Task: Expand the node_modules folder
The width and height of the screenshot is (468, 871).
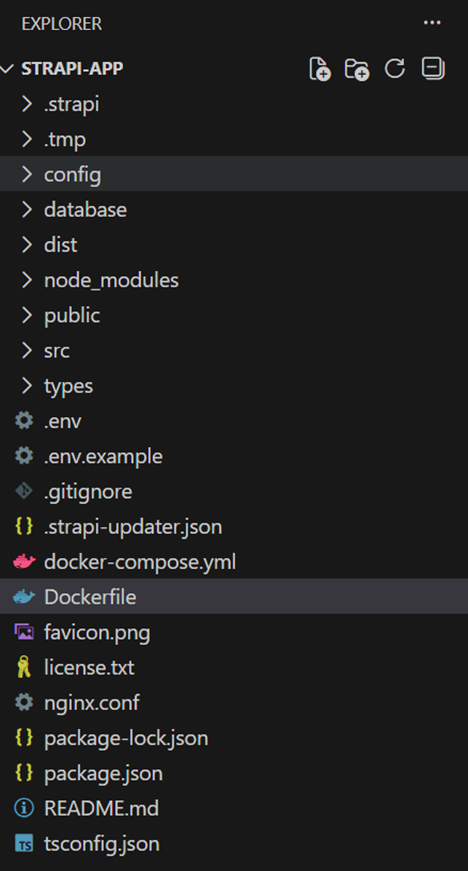Action: coord(234,280)
